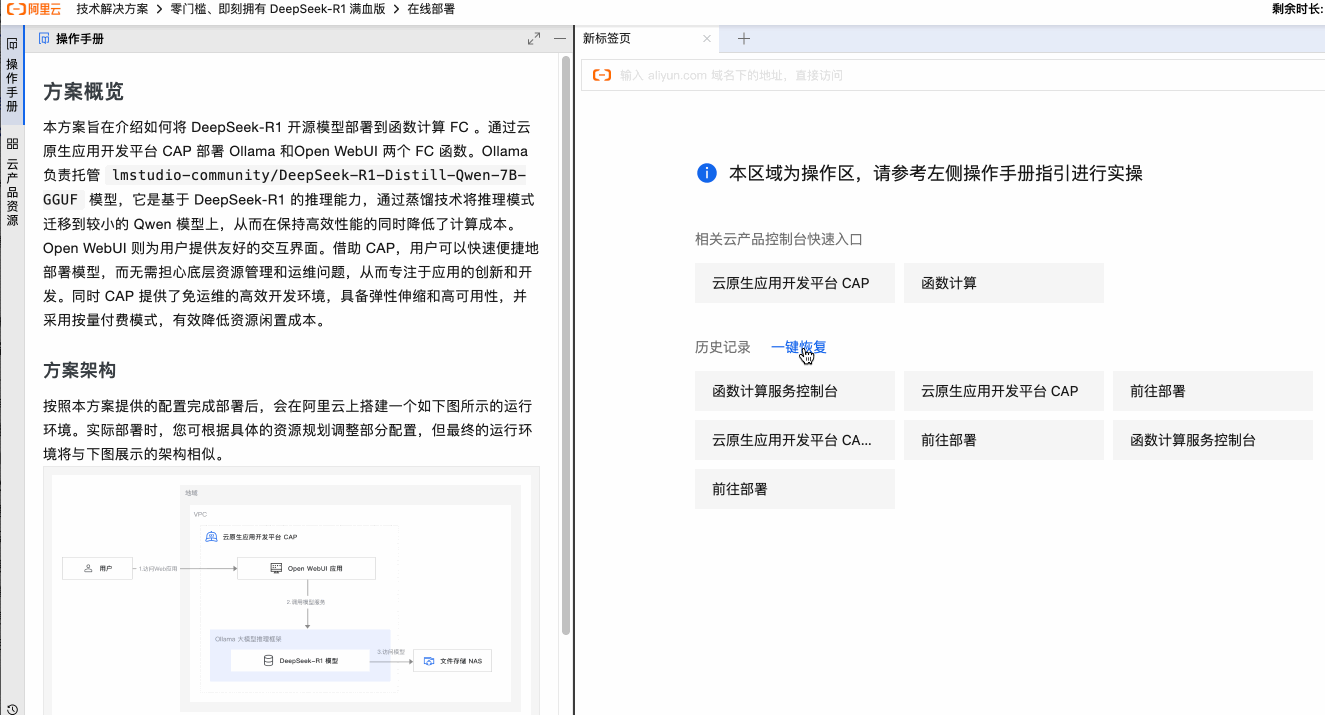Click the 文件存储 NAS icon in diagram
This screenshot has width=1325, height=715.
tap(428, 661)
